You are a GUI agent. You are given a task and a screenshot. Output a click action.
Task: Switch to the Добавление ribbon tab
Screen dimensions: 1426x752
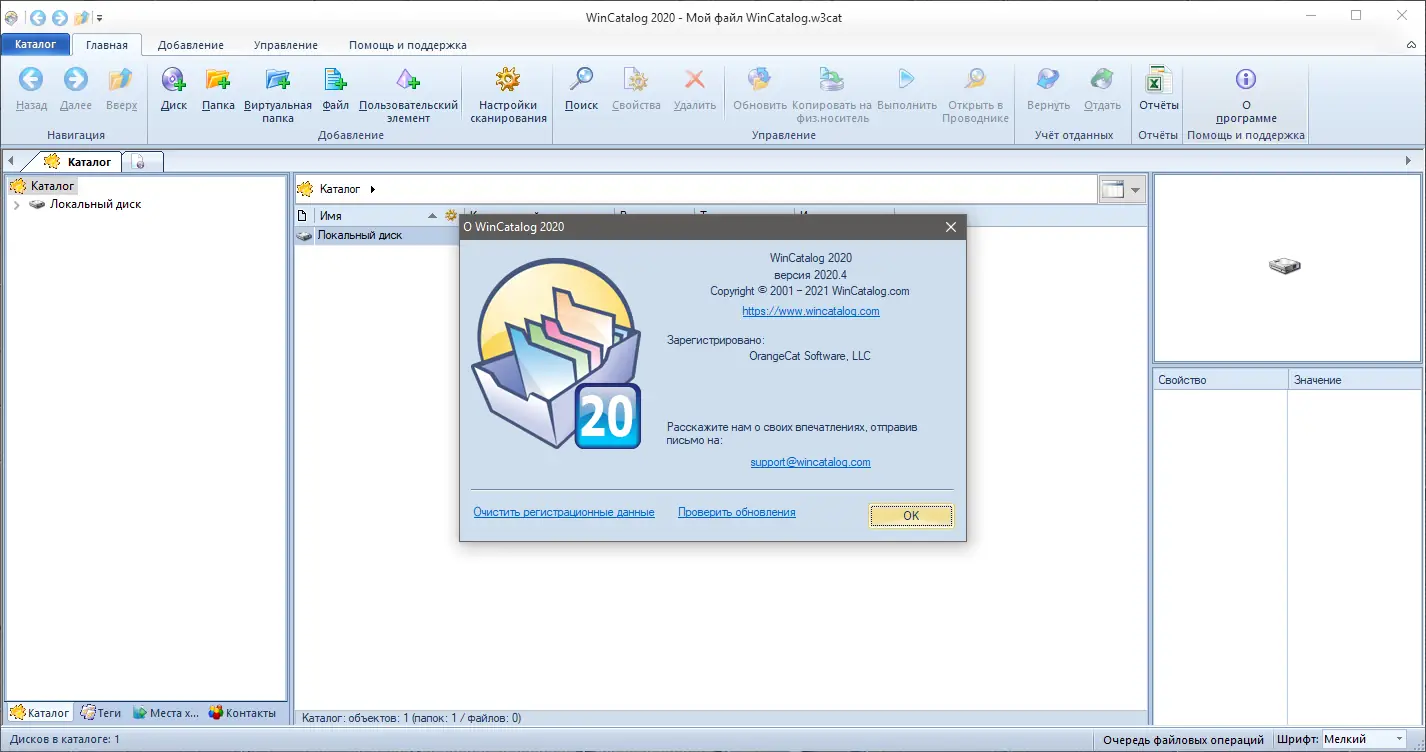pyautogui.click(x=191, y=44)
